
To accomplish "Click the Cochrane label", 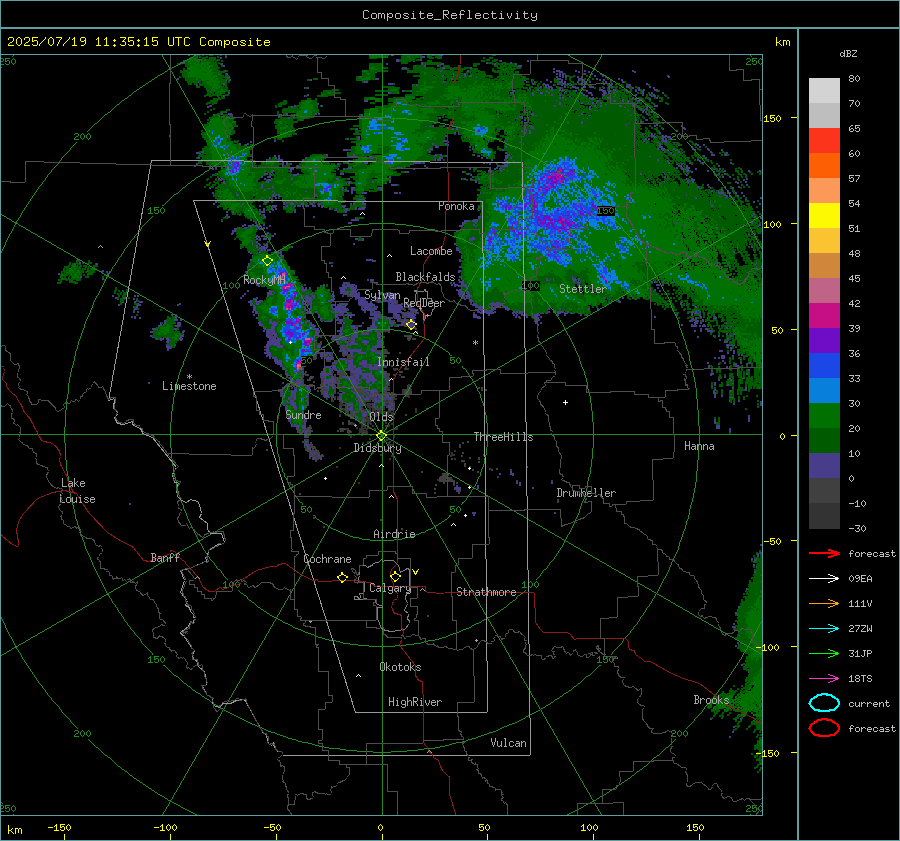I will tap(327, 559).
